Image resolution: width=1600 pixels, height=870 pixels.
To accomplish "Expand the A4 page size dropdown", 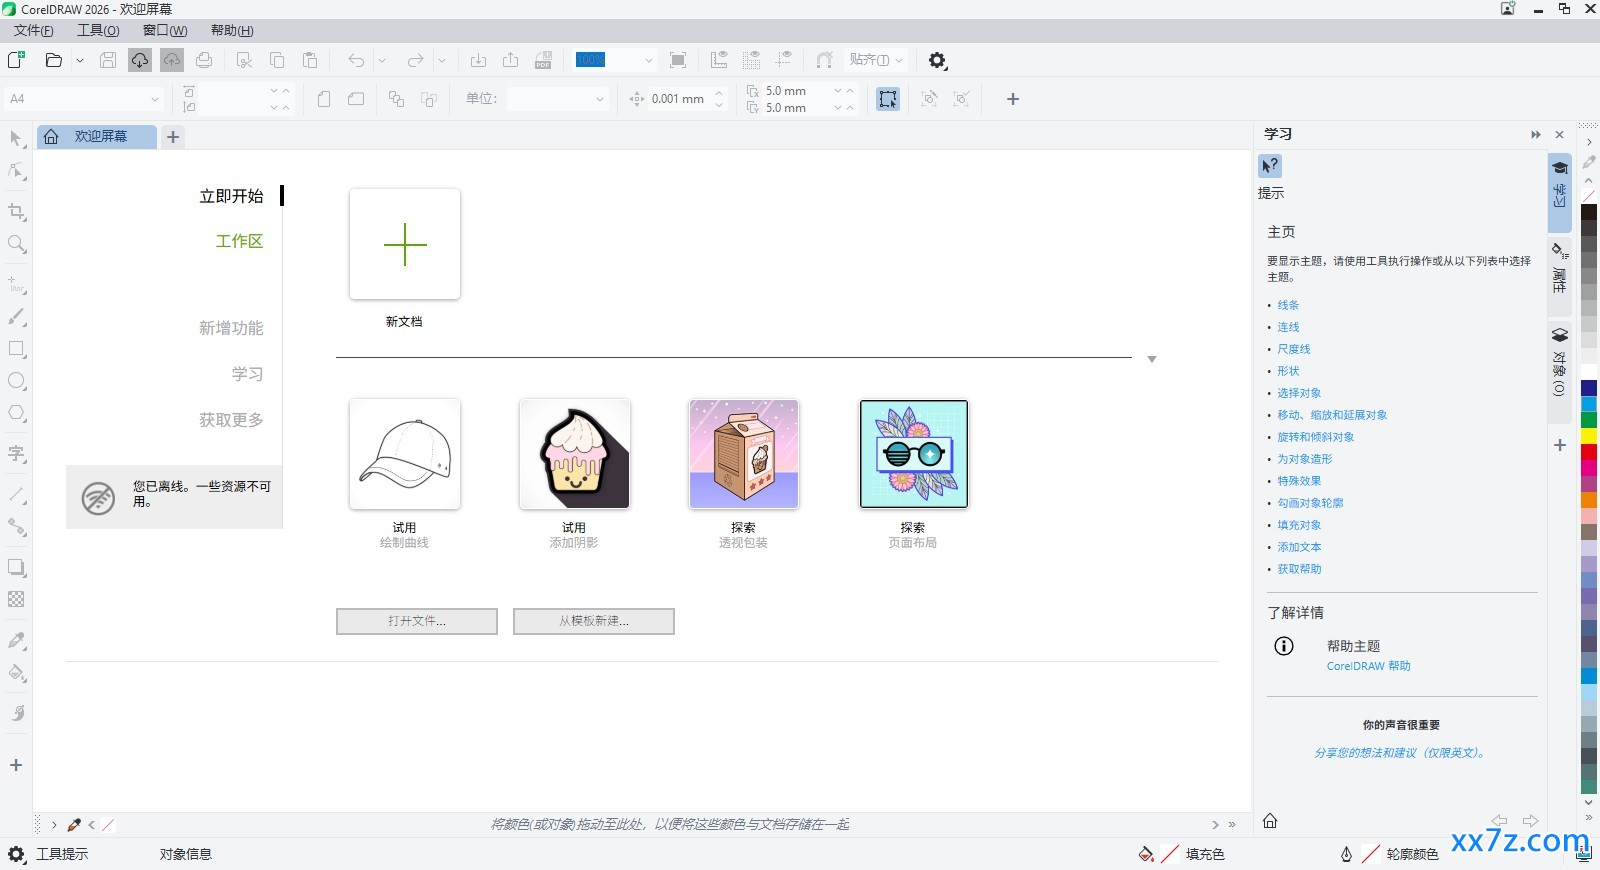I will [x=84, y=99].
